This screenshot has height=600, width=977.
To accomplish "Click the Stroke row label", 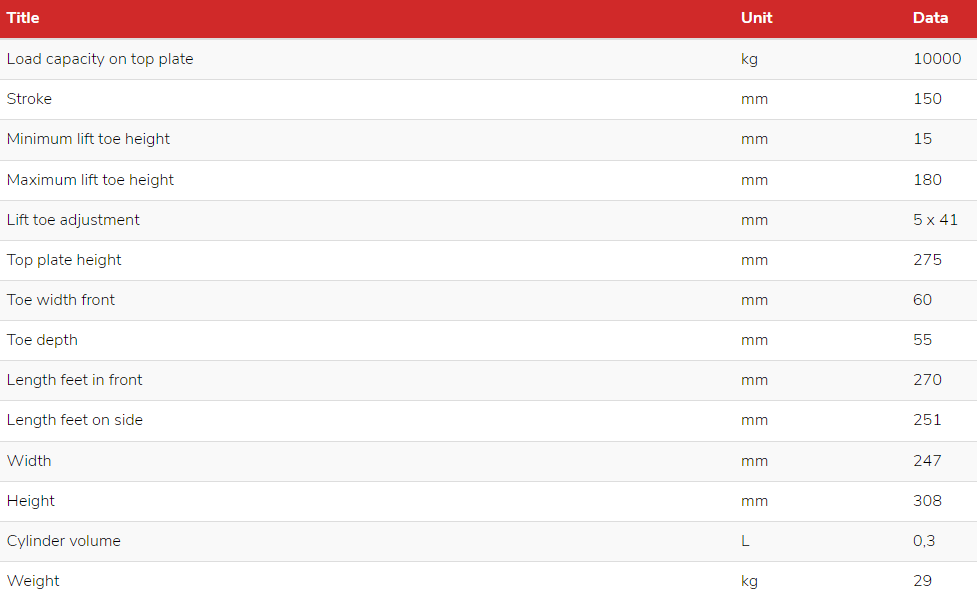I will click(x=29, y=99).
